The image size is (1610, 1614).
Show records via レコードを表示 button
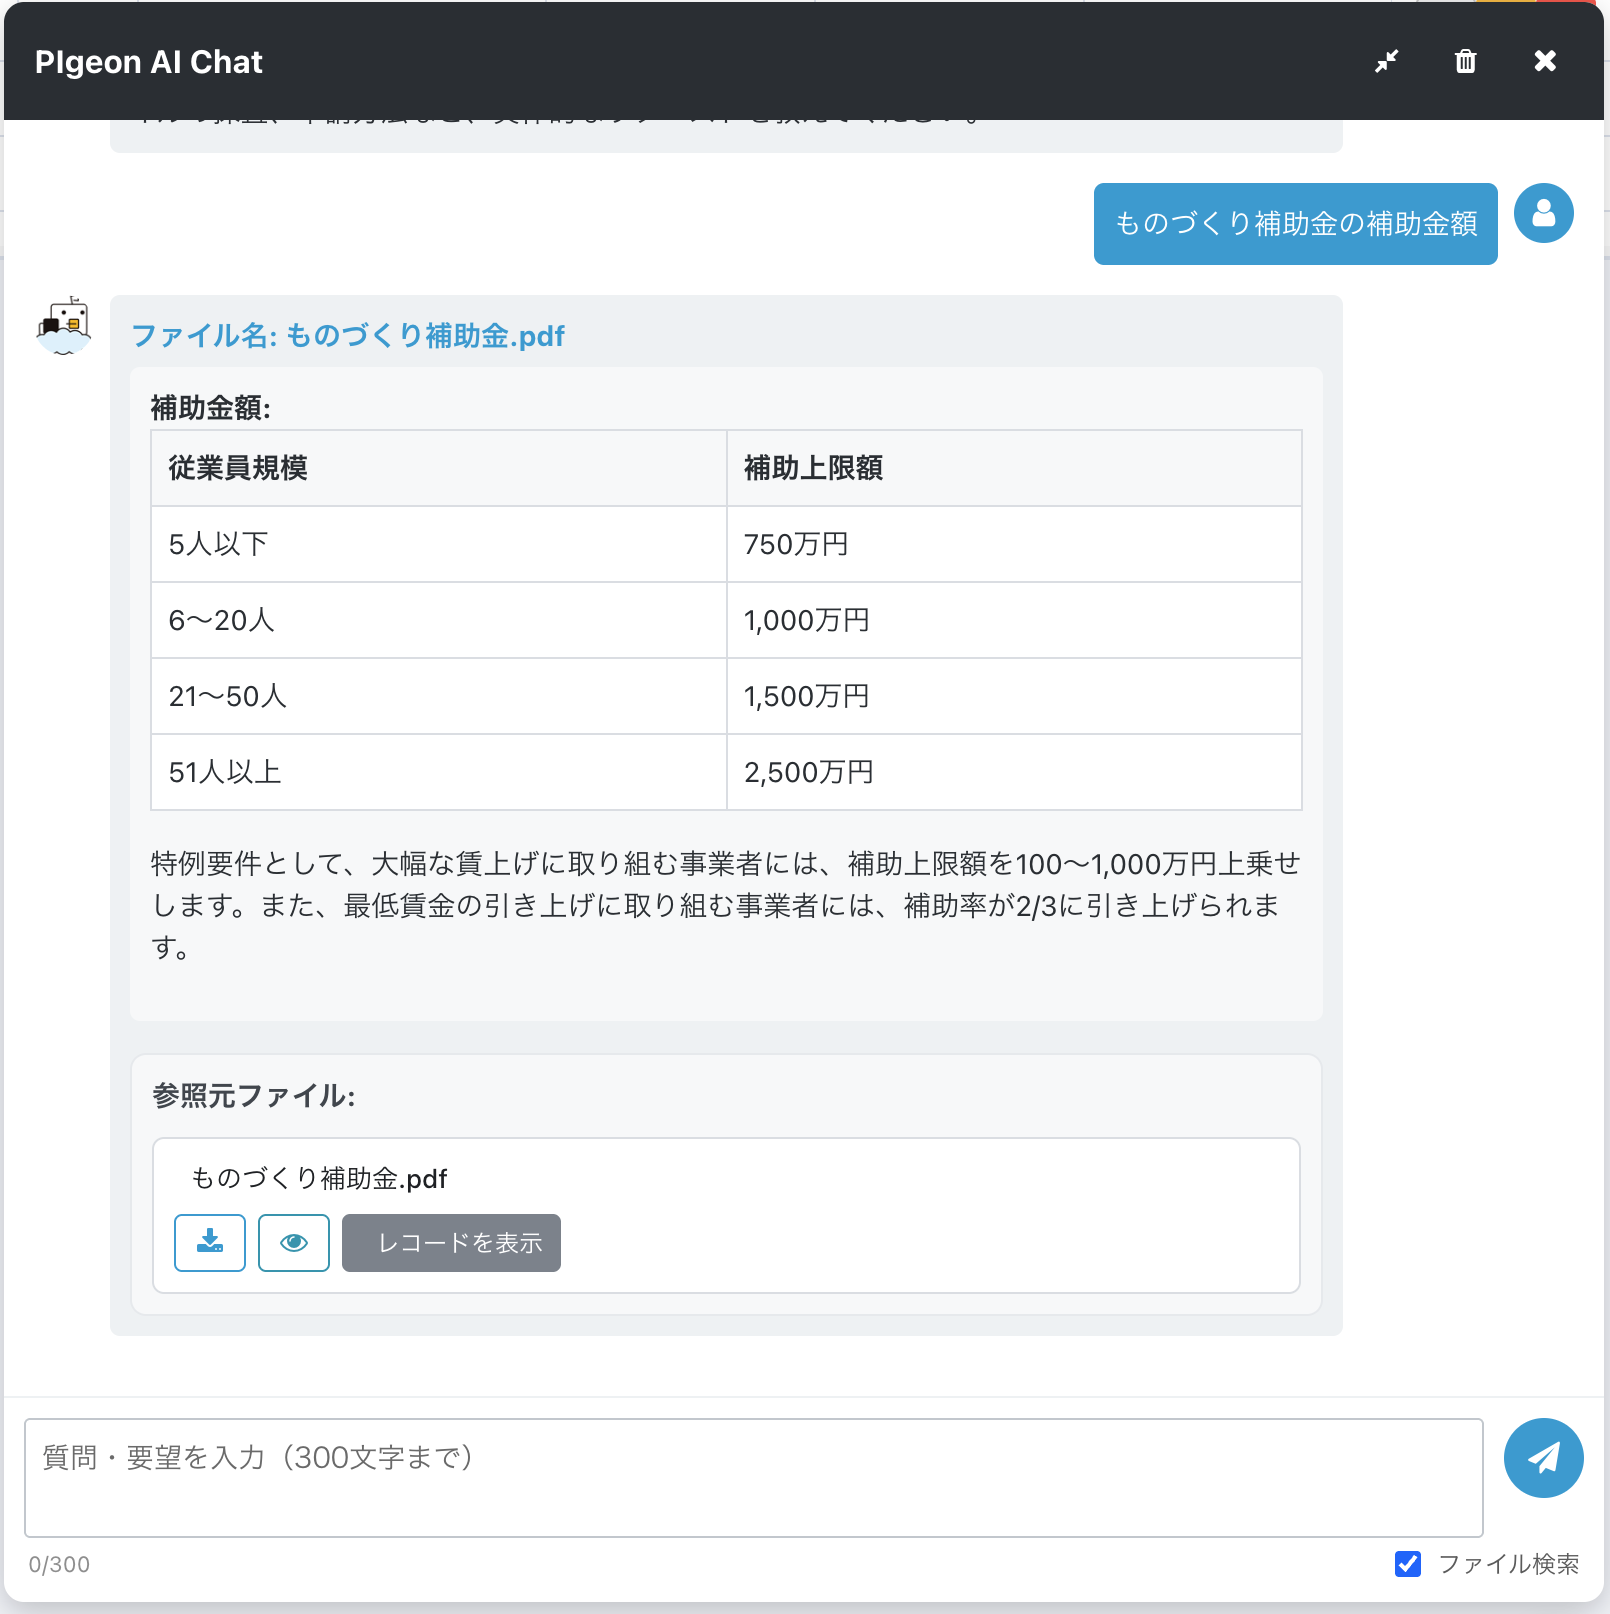(450, 1243)
